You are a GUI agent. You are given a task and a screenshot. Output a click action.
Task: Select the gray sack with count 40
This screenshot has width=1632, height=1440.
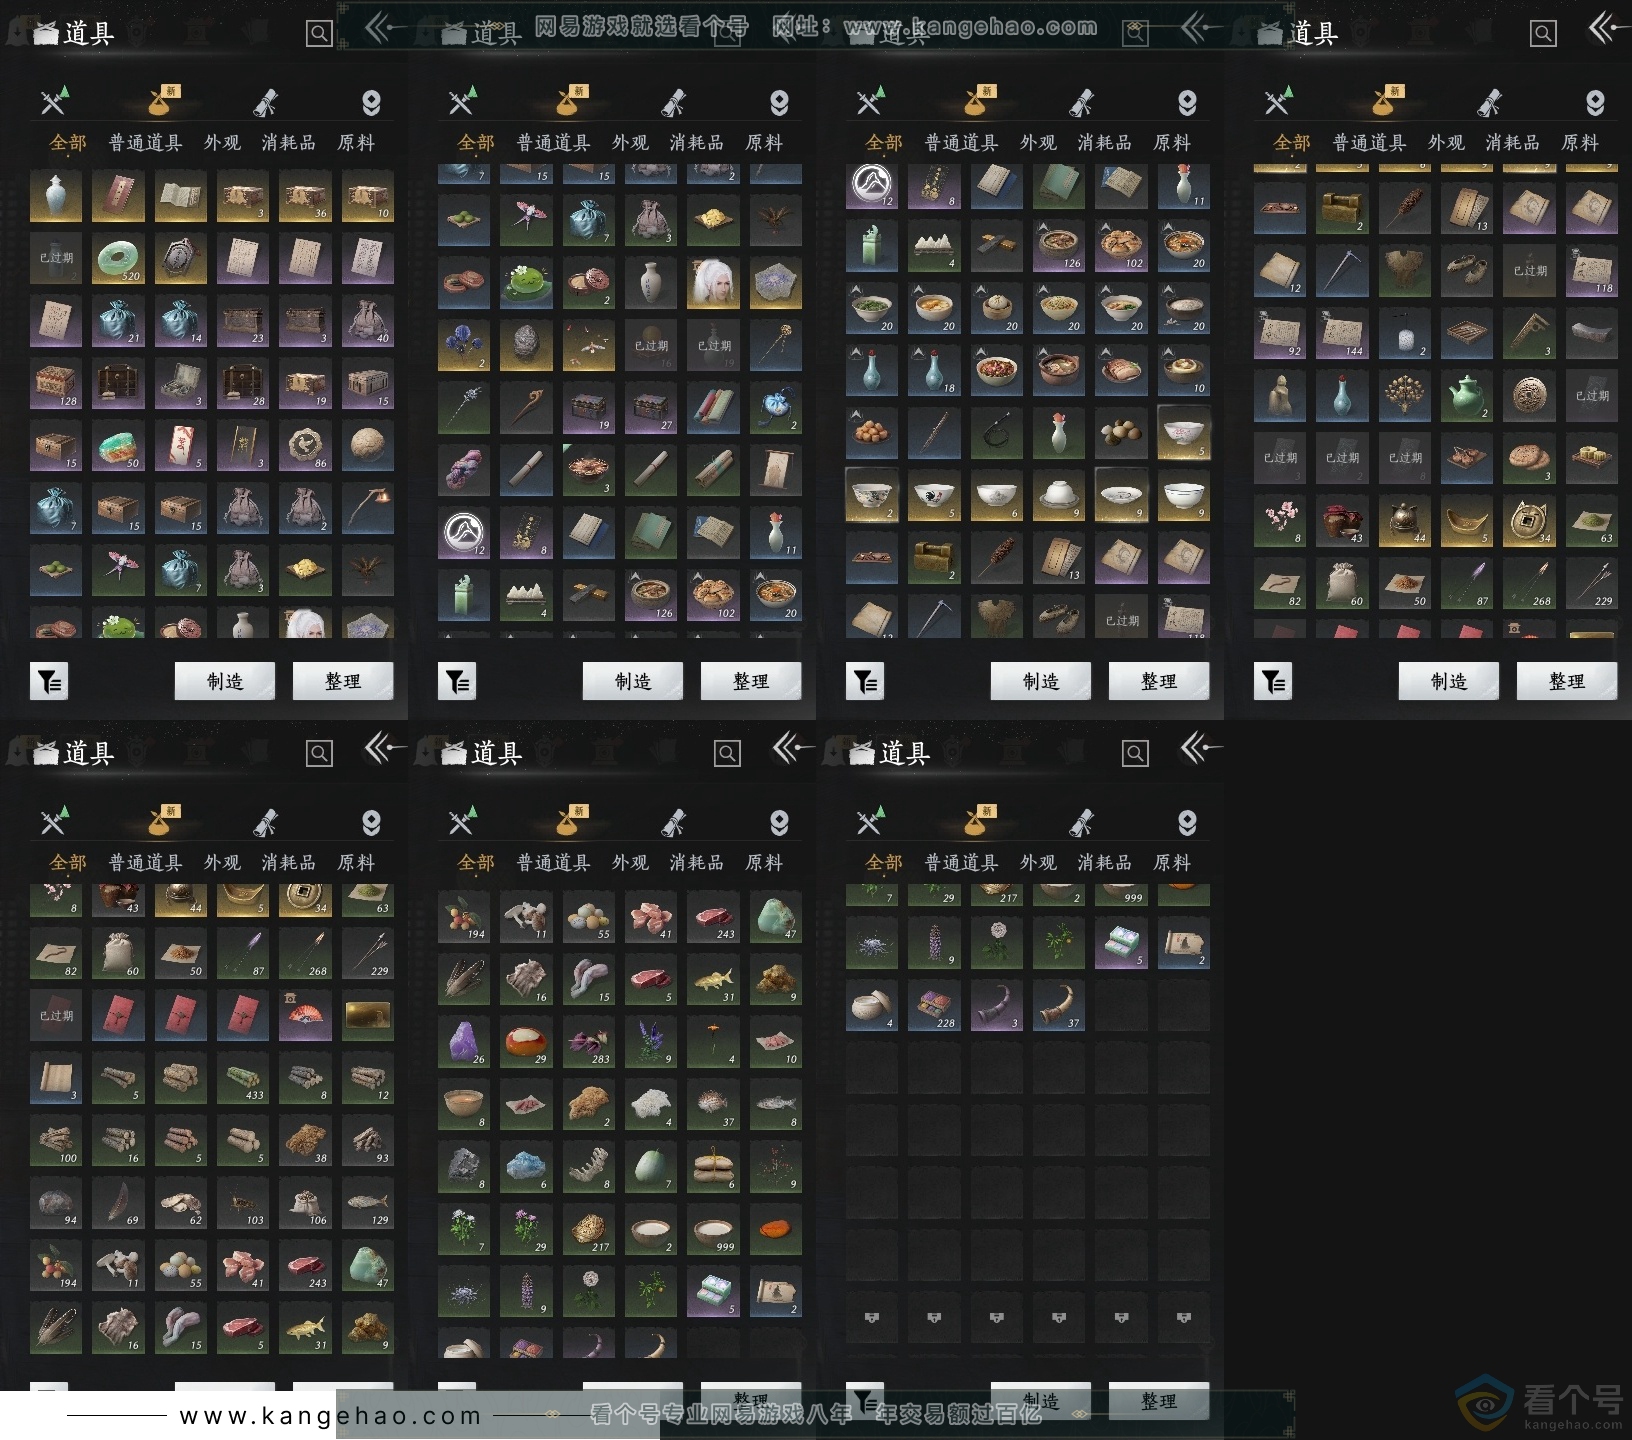tap(367, 322)
